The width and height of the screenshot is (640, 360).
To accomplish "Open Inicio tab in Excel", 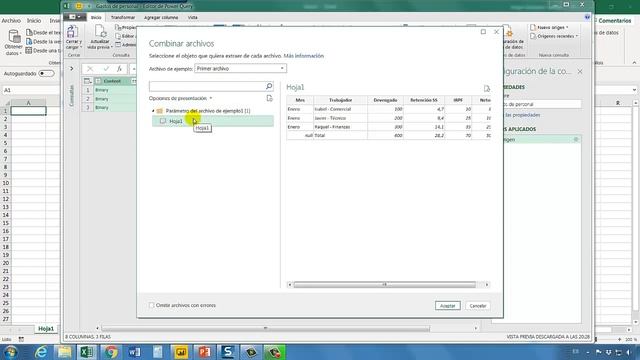I will [x=34, y=20].
